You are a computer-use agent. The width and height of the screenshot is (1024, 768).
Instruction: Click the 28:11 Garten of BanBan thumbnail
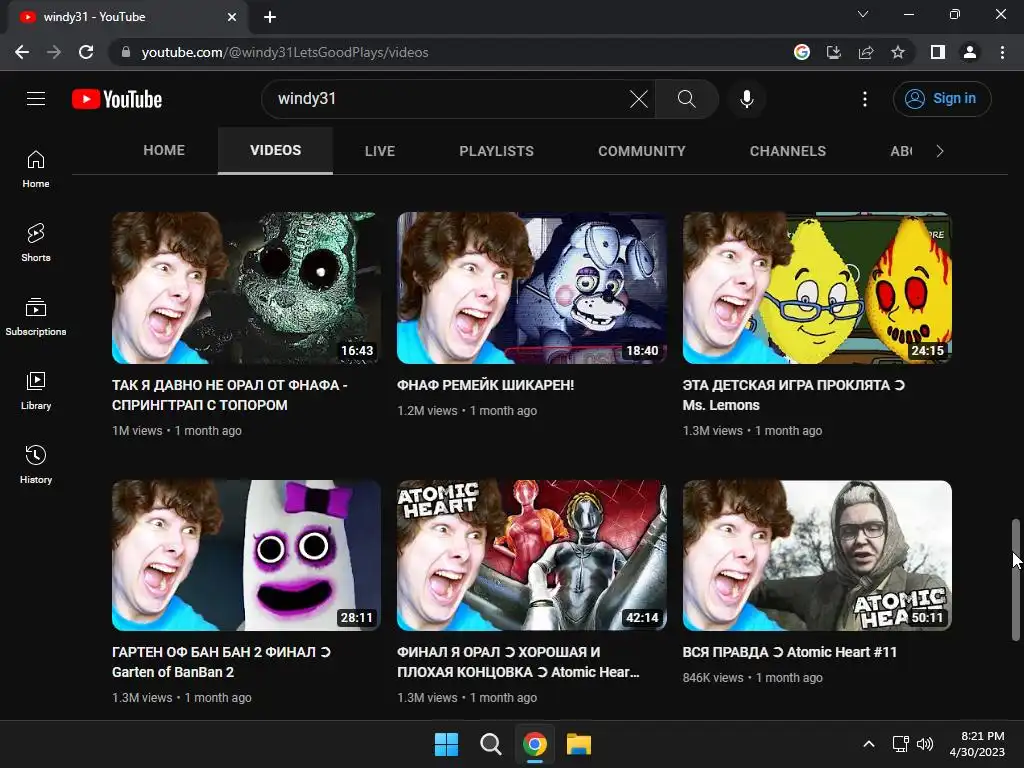pos(246,555)
